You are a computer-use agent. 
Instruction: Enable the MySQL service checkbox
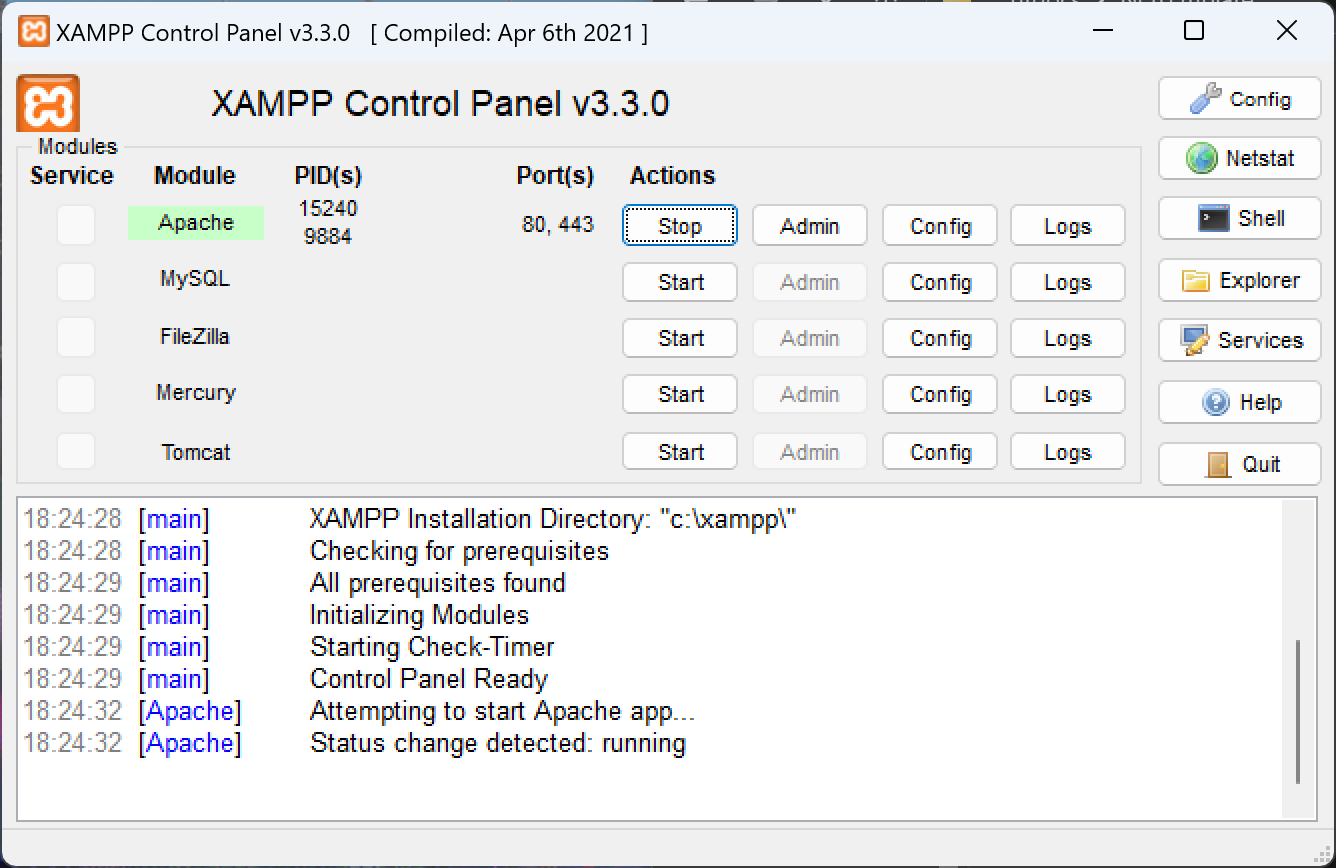[x=75, y=282]
